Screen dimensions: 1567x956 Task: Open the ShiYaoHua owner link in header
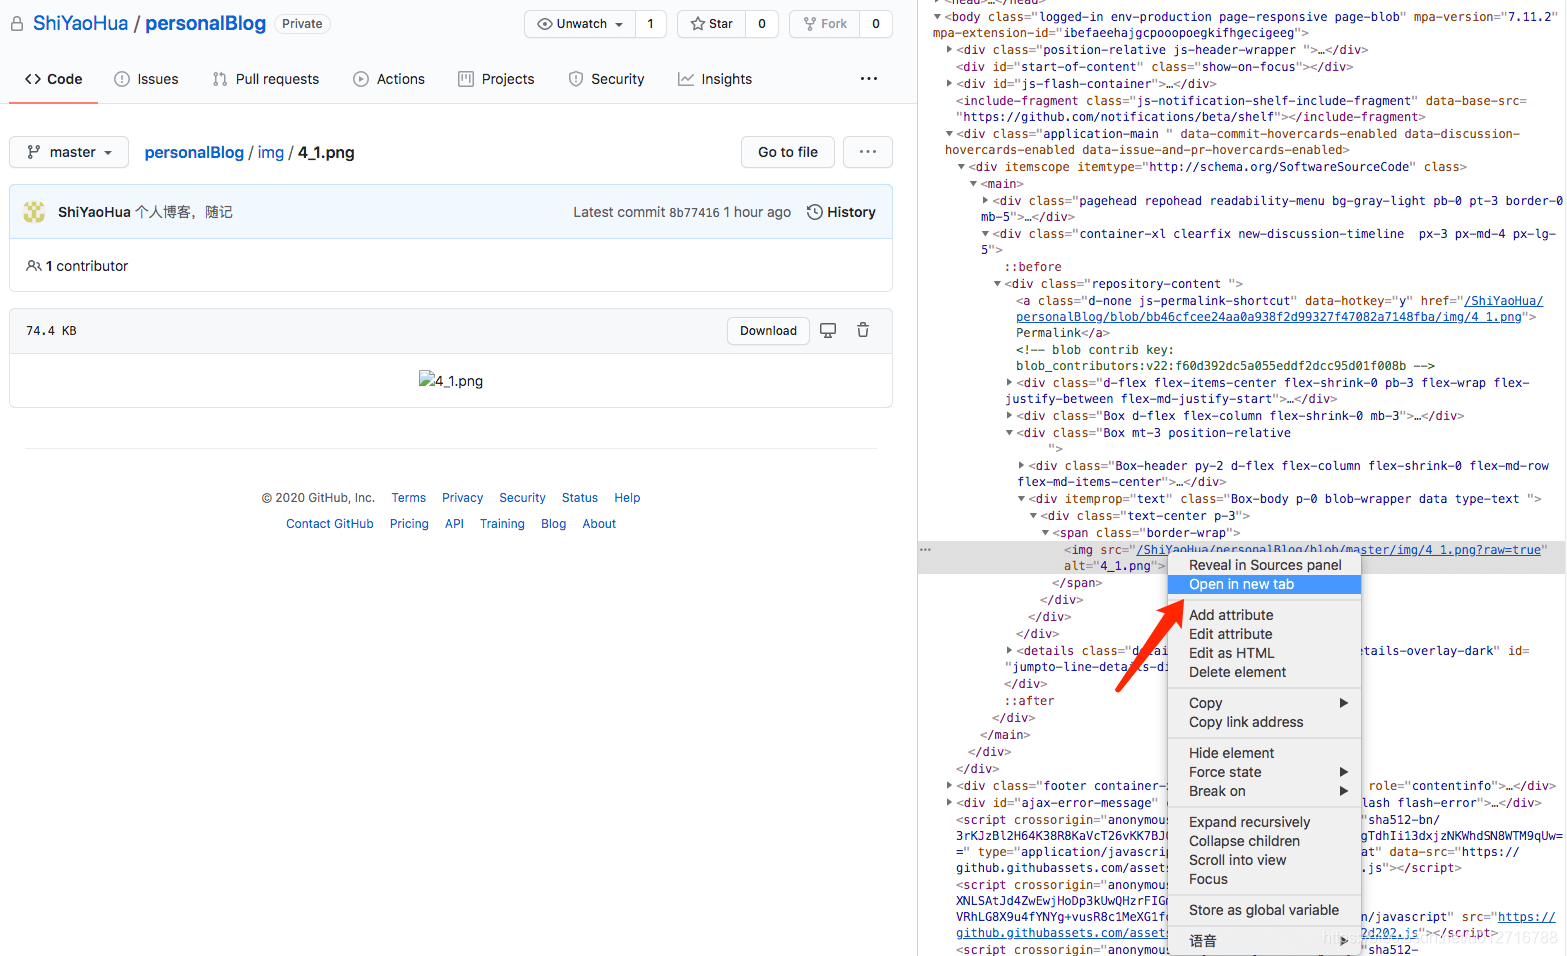(x=81, y=23)
